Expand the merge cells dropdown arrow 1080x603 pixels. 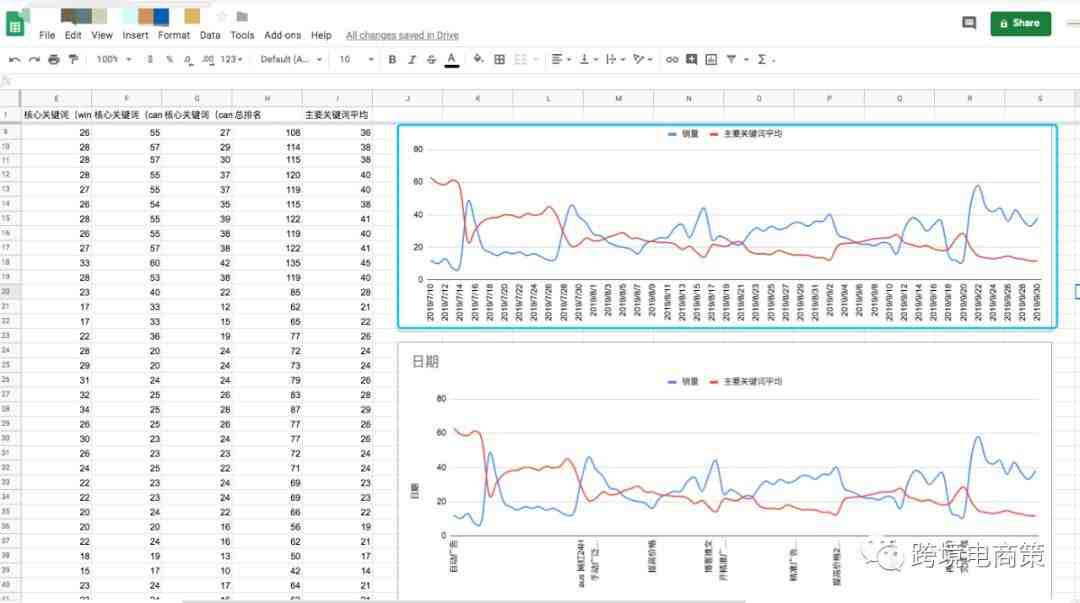(535, 60)
